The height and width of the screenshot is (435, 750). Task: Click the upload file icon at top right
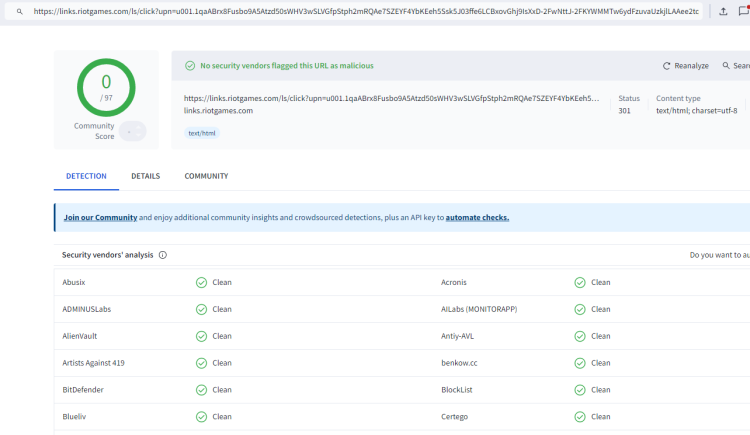723,11
